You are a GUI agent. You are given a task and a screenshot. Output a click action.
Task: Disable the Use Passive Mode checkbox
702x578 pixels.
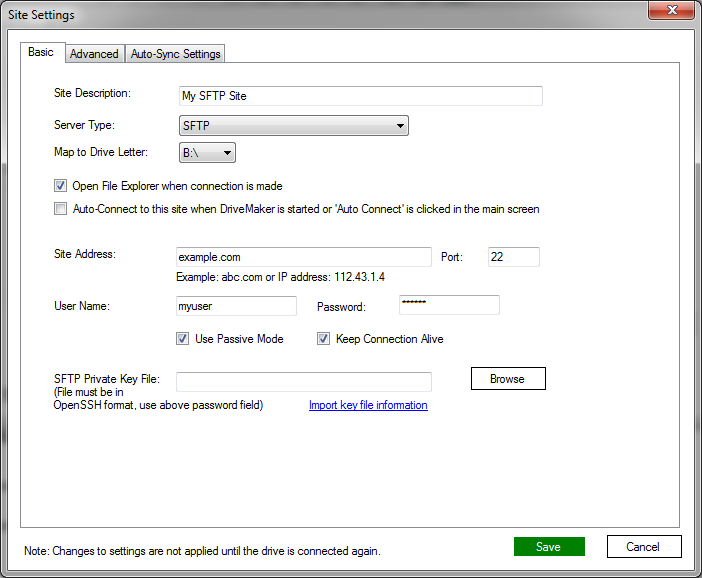(x=182, y=339)
